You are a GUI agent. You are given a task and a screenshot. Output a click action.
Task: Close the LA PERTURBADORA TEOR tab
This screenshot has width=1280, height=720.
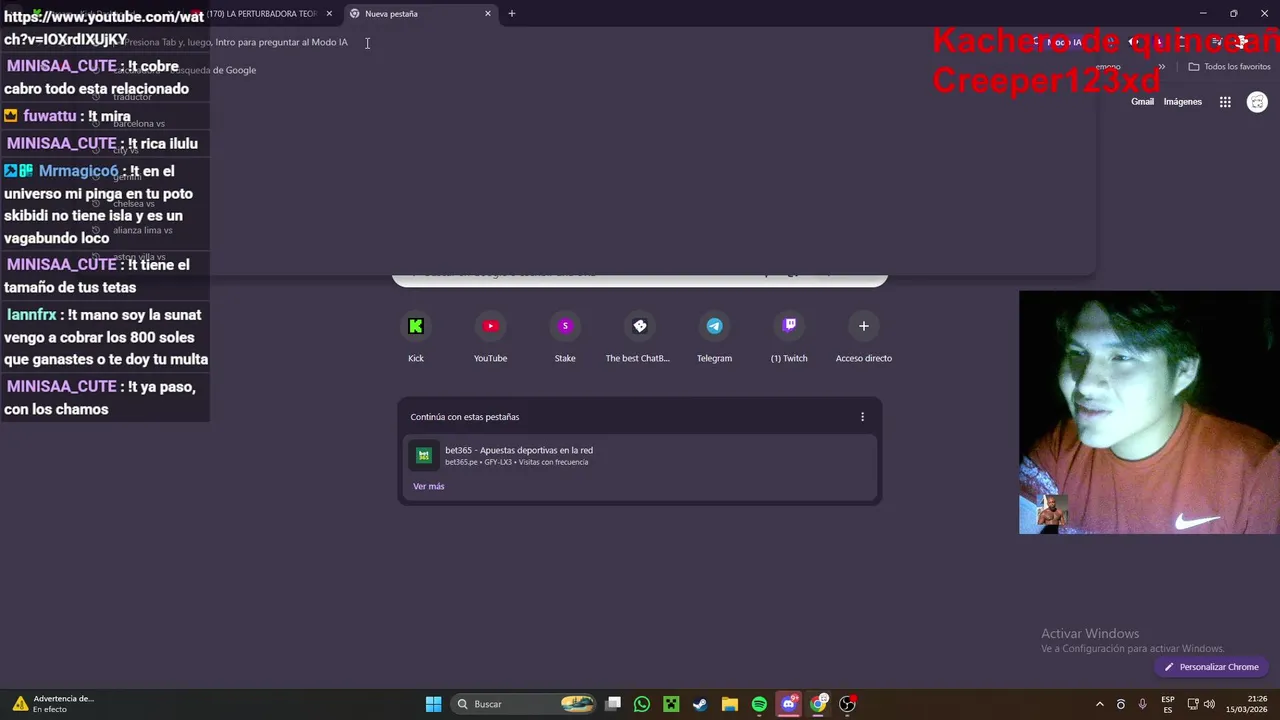point(329,14)
